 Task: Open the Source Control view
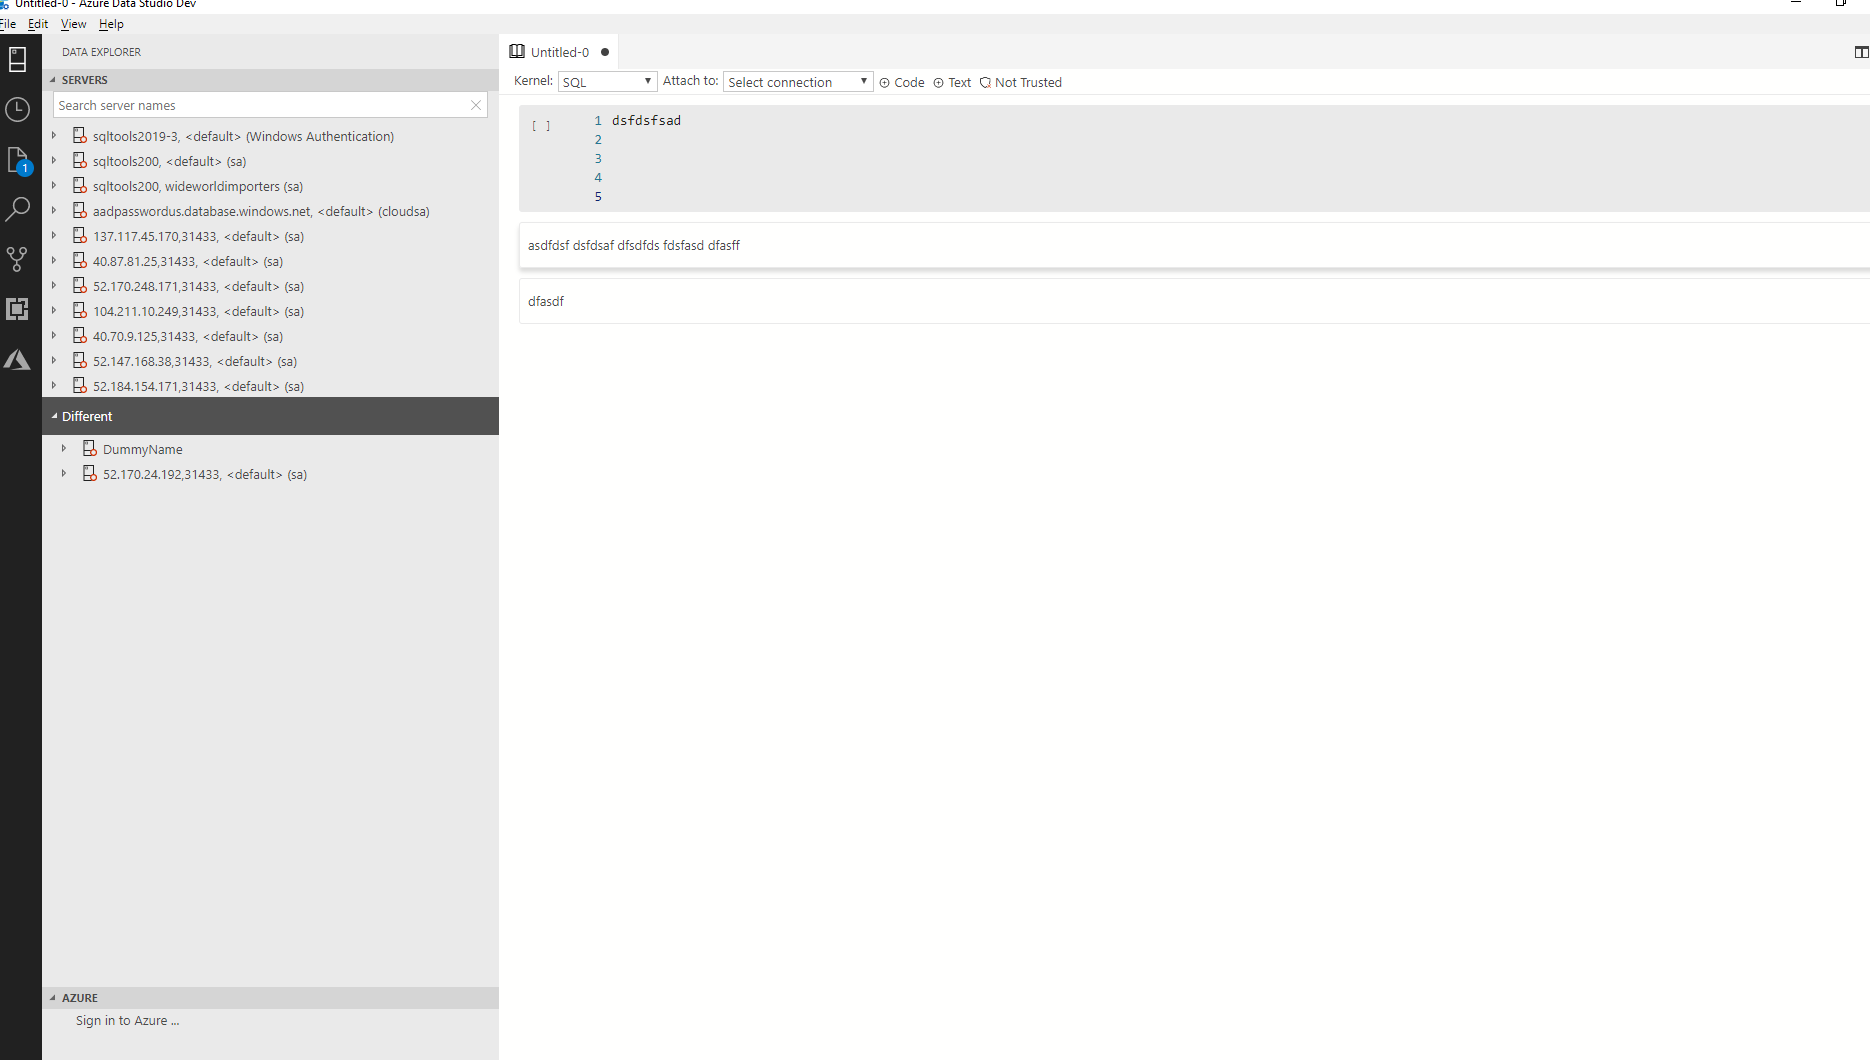point(18,259)
